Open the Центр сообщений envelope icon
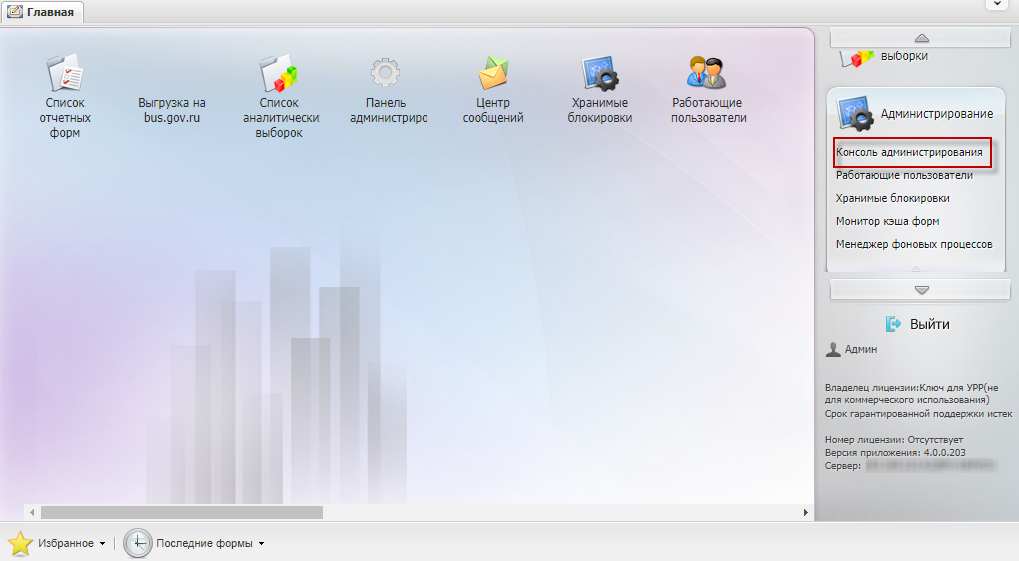Image resolution: width=1019 pixels, height=561 pixels. [x=493, y=73]
